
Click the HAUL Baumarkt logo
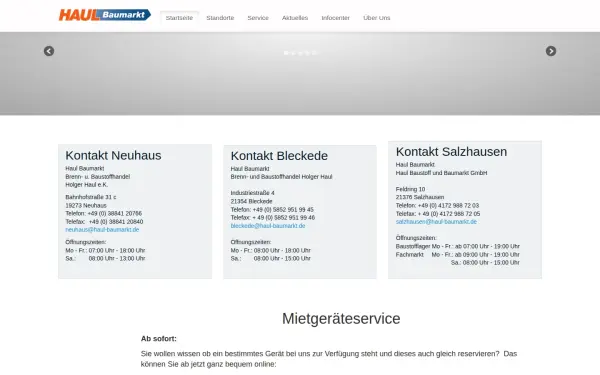point(104,15)
